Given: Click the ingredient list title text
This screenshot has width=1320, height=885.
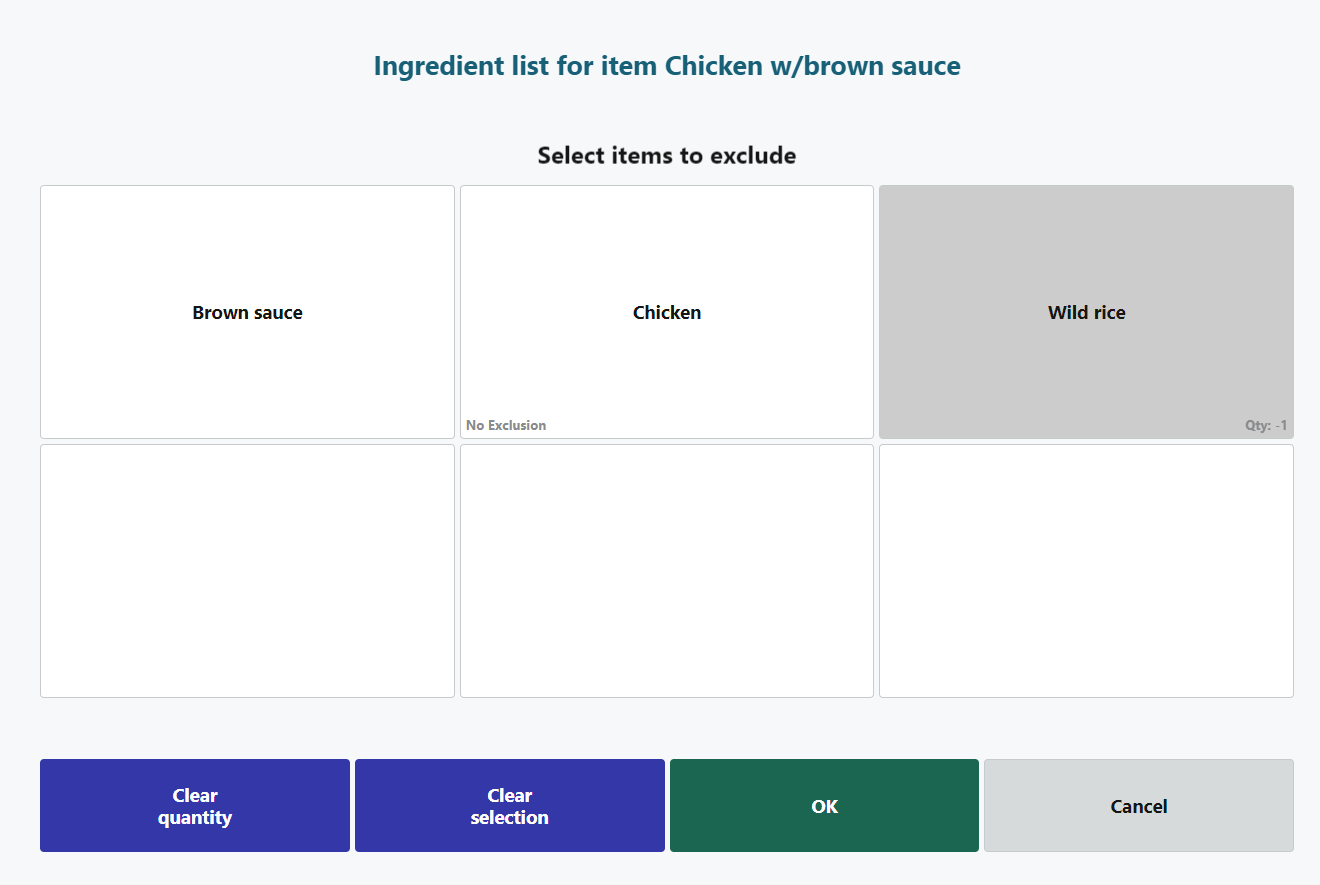Looking at the screenshot, I should [667, 66].
